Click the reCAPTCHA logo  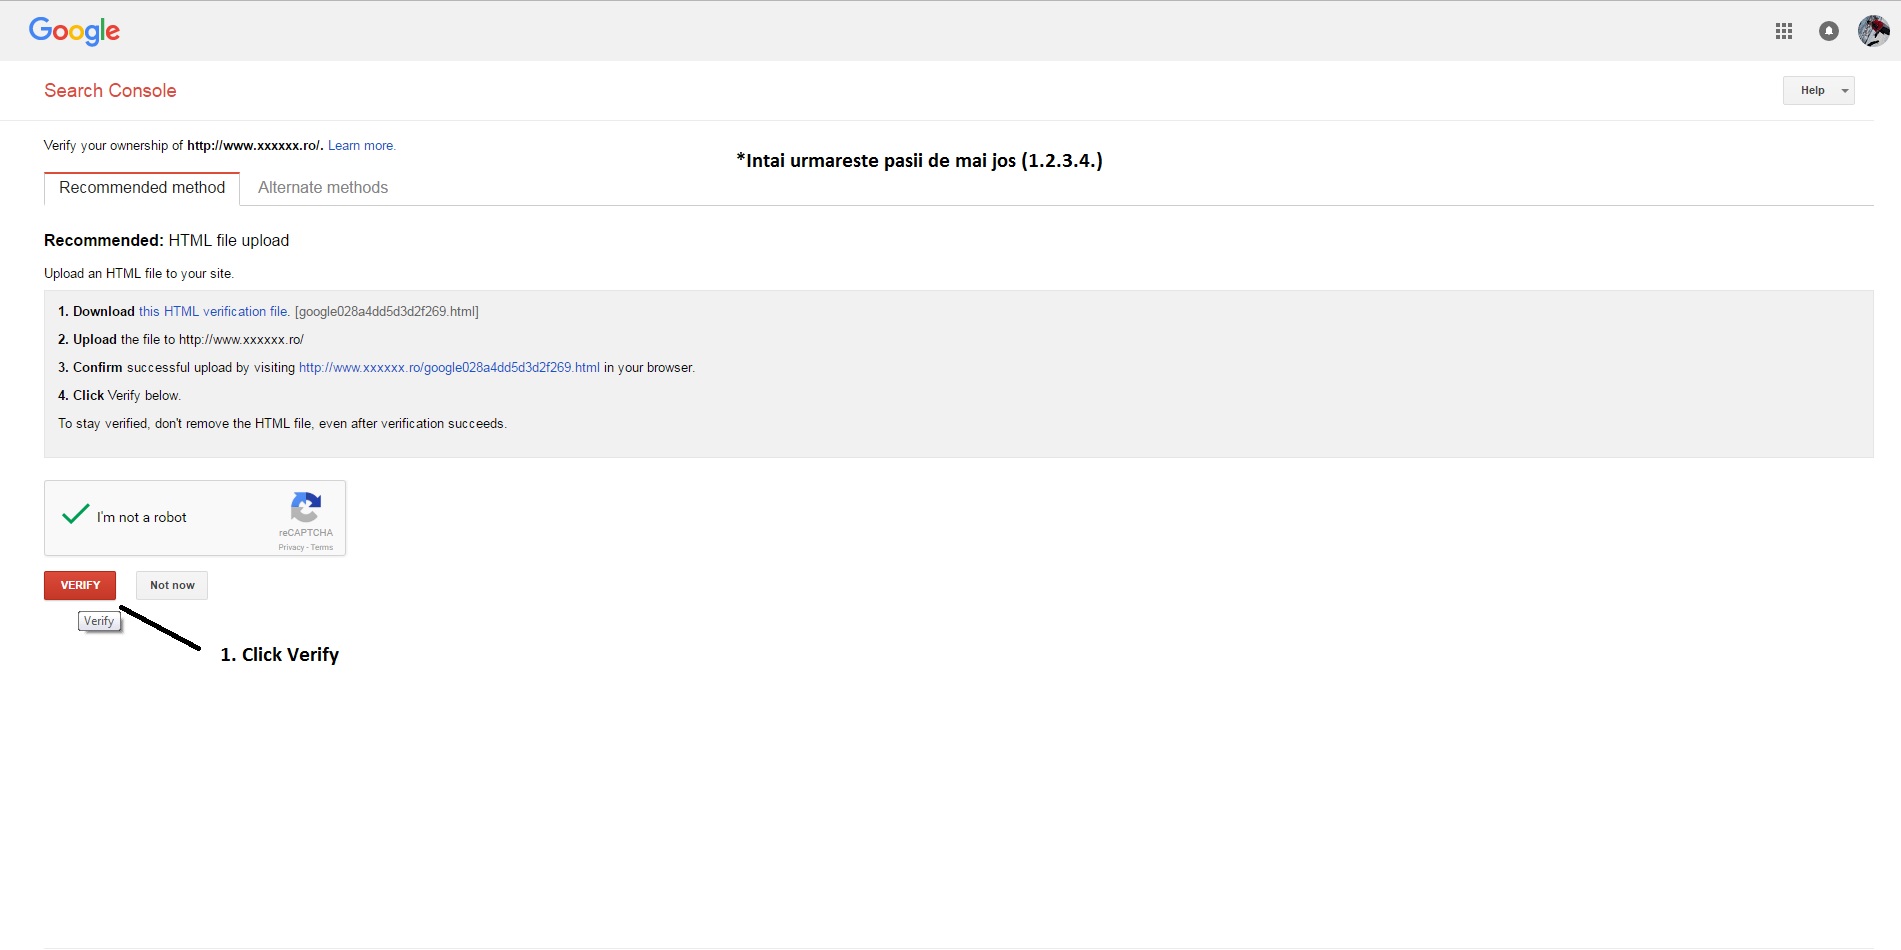point(306,507)
